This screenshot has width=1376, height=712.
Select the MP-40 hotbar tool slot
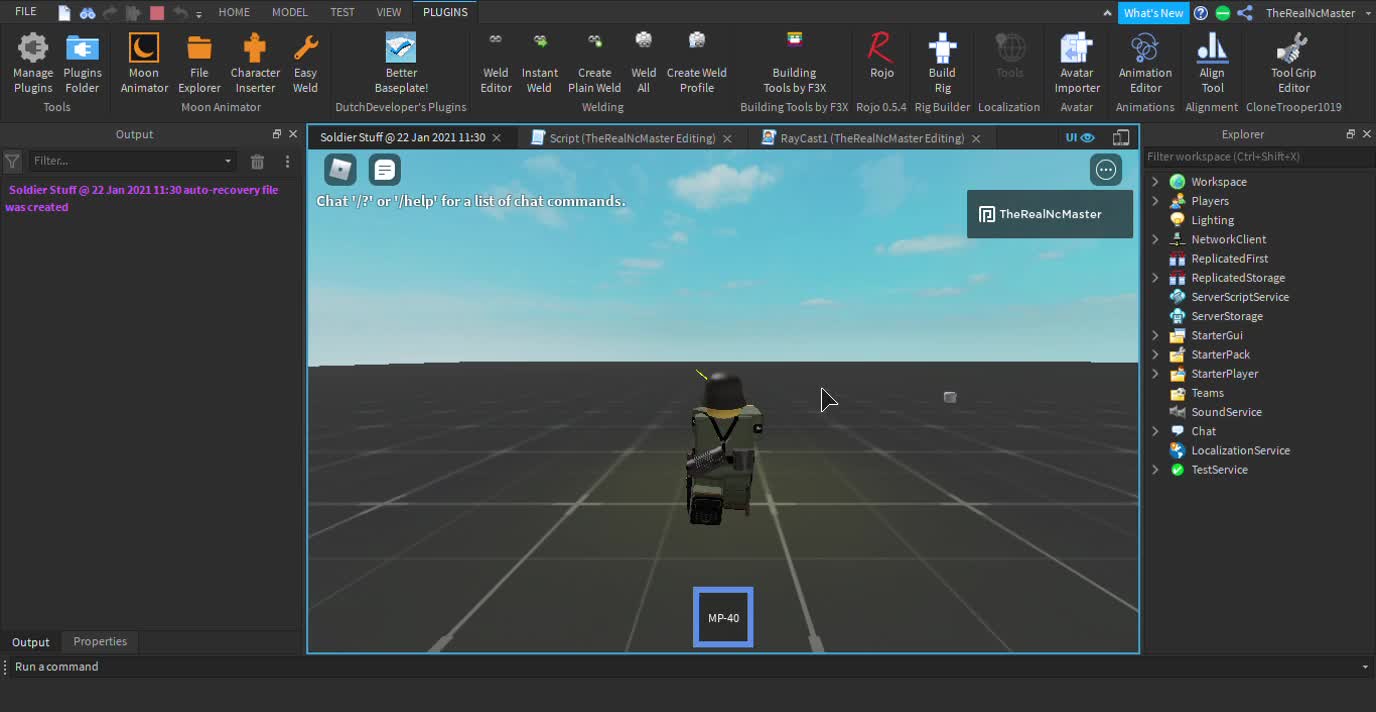(x=723, y=617)
